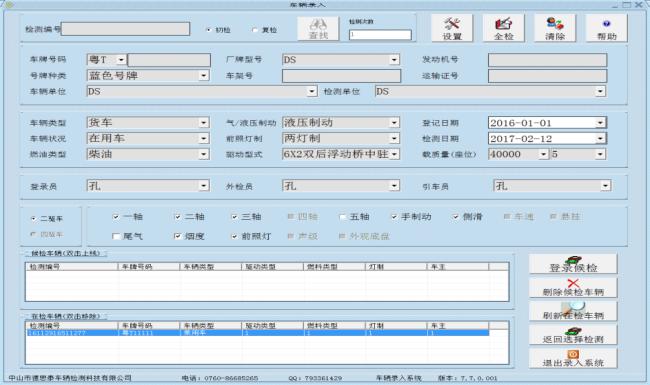Select the 复检 radio button

(x=255, y=30)
